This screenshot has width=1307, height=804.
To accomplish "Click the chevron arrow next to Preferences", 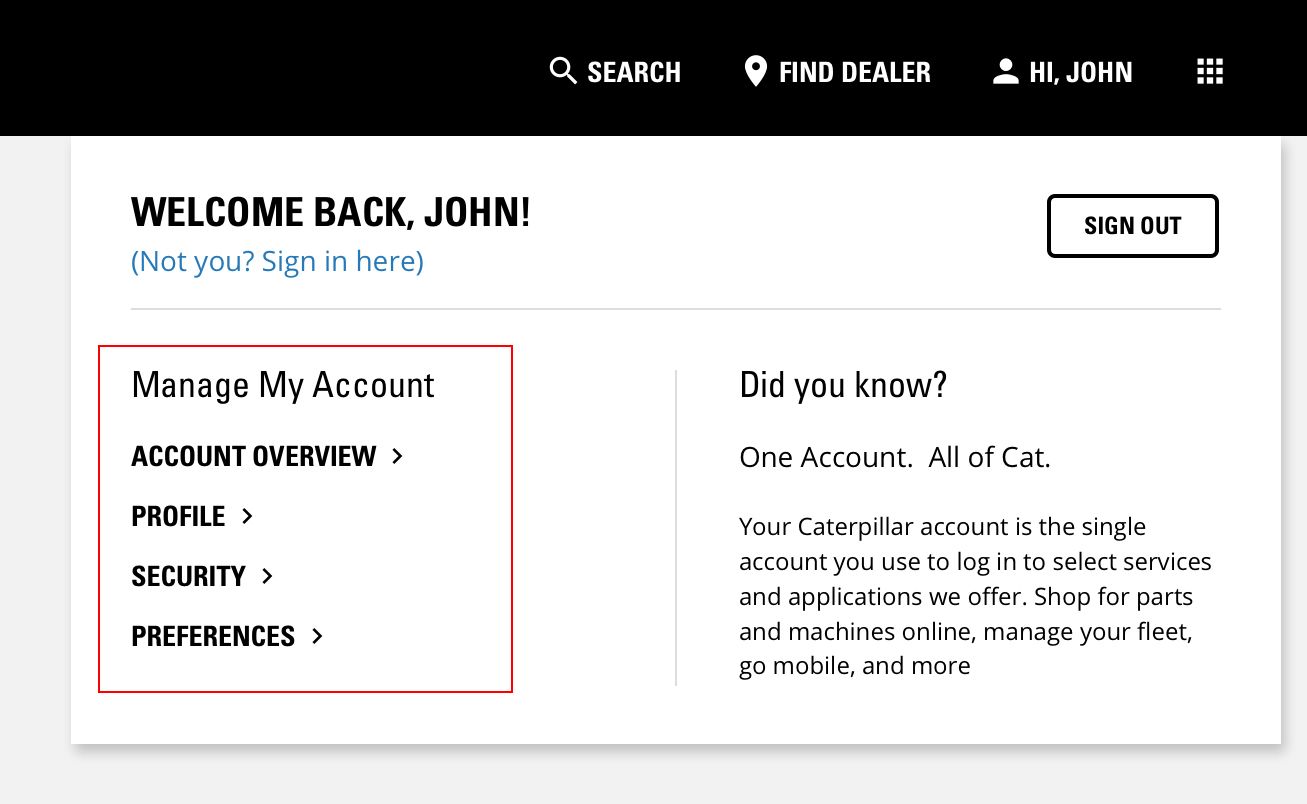I will click(x=317, y=636).
